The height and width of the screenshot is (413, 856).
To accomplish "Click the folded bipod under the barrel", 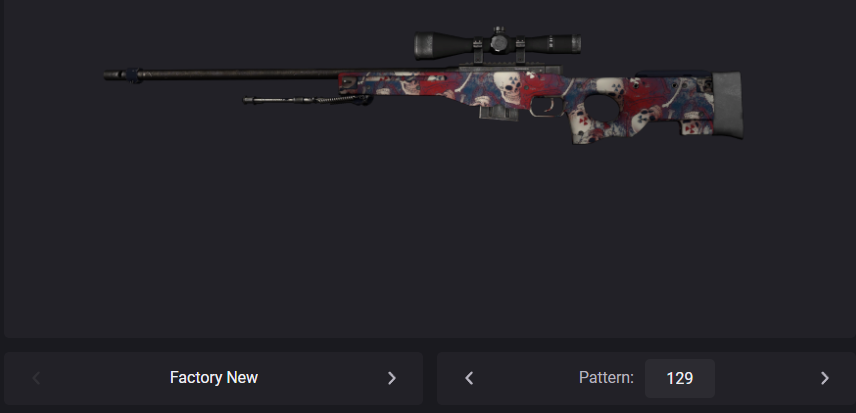I will click(x=307, y=100).
